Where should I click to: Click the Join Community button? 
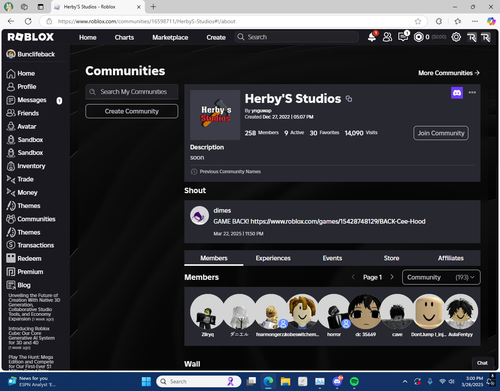click(441, 133)
